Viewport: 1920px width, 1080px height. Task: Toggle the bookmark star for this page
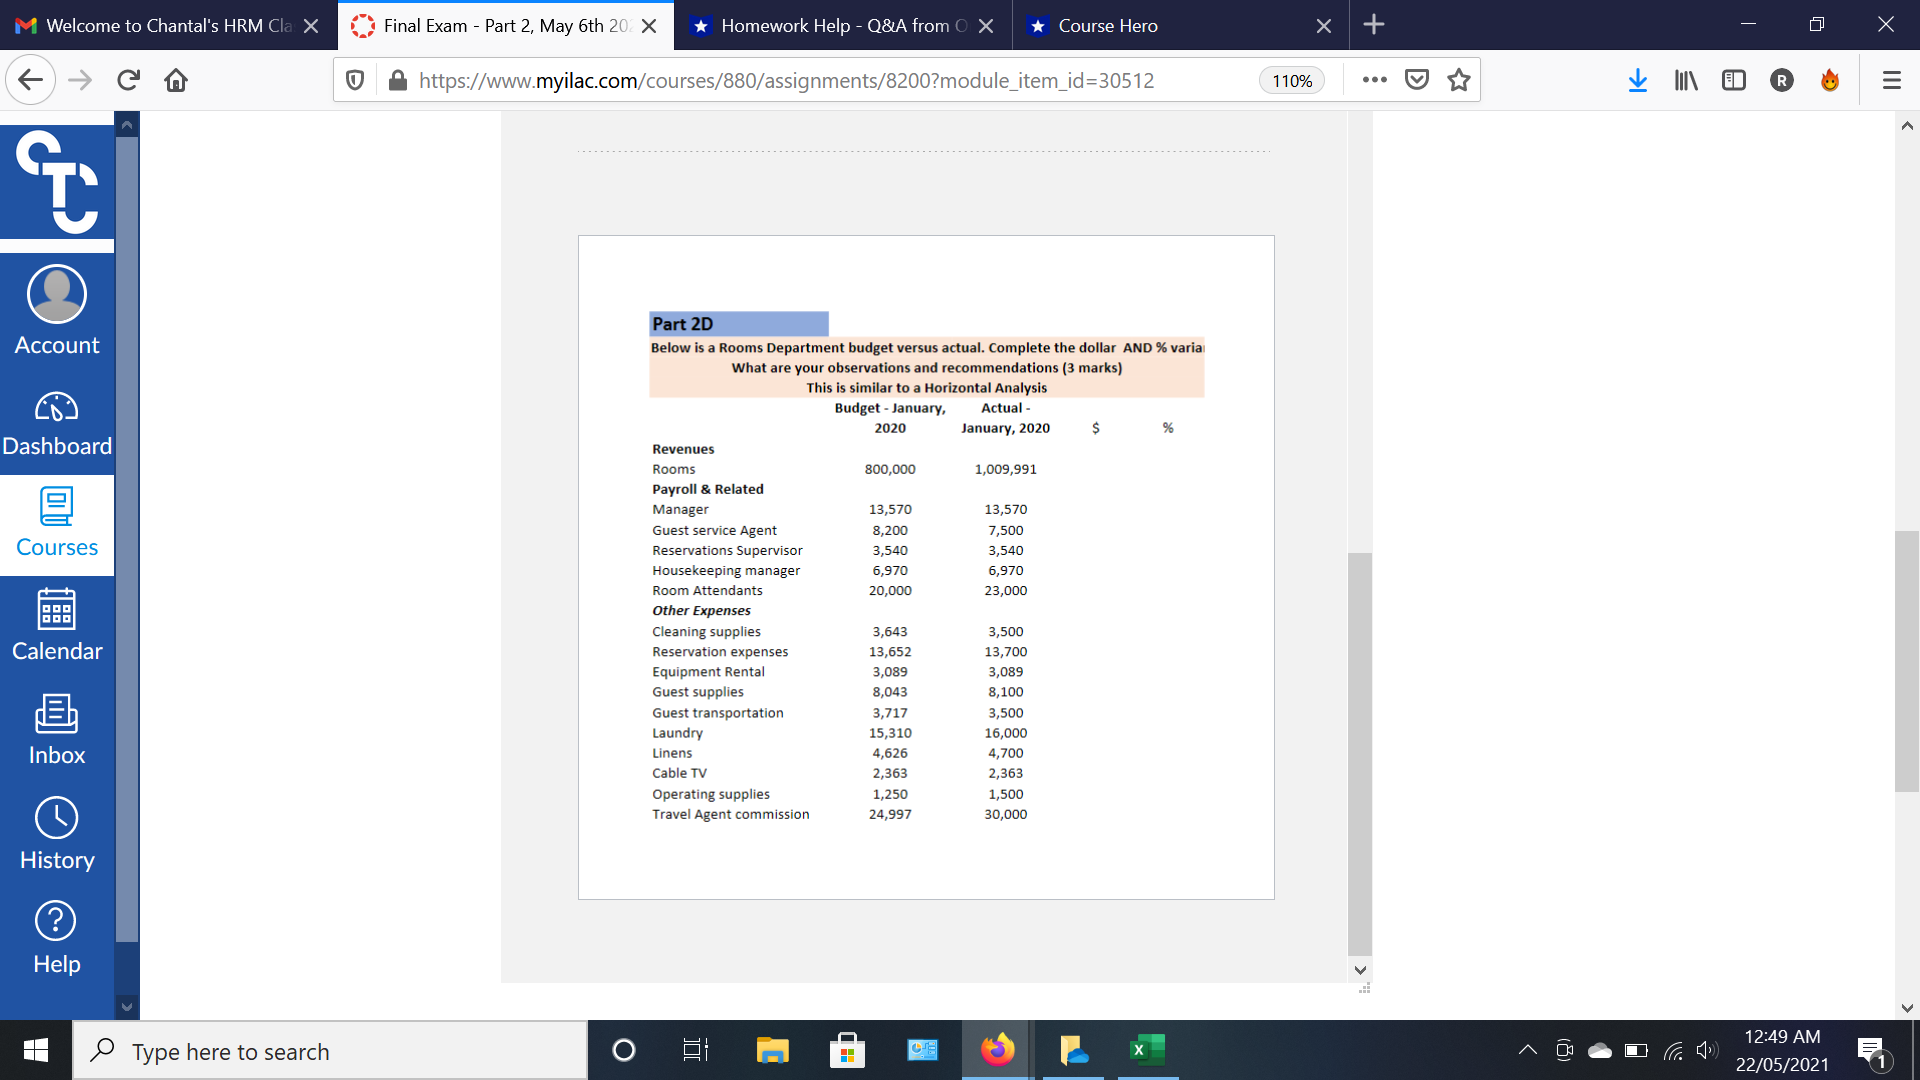pos(1458,80)
